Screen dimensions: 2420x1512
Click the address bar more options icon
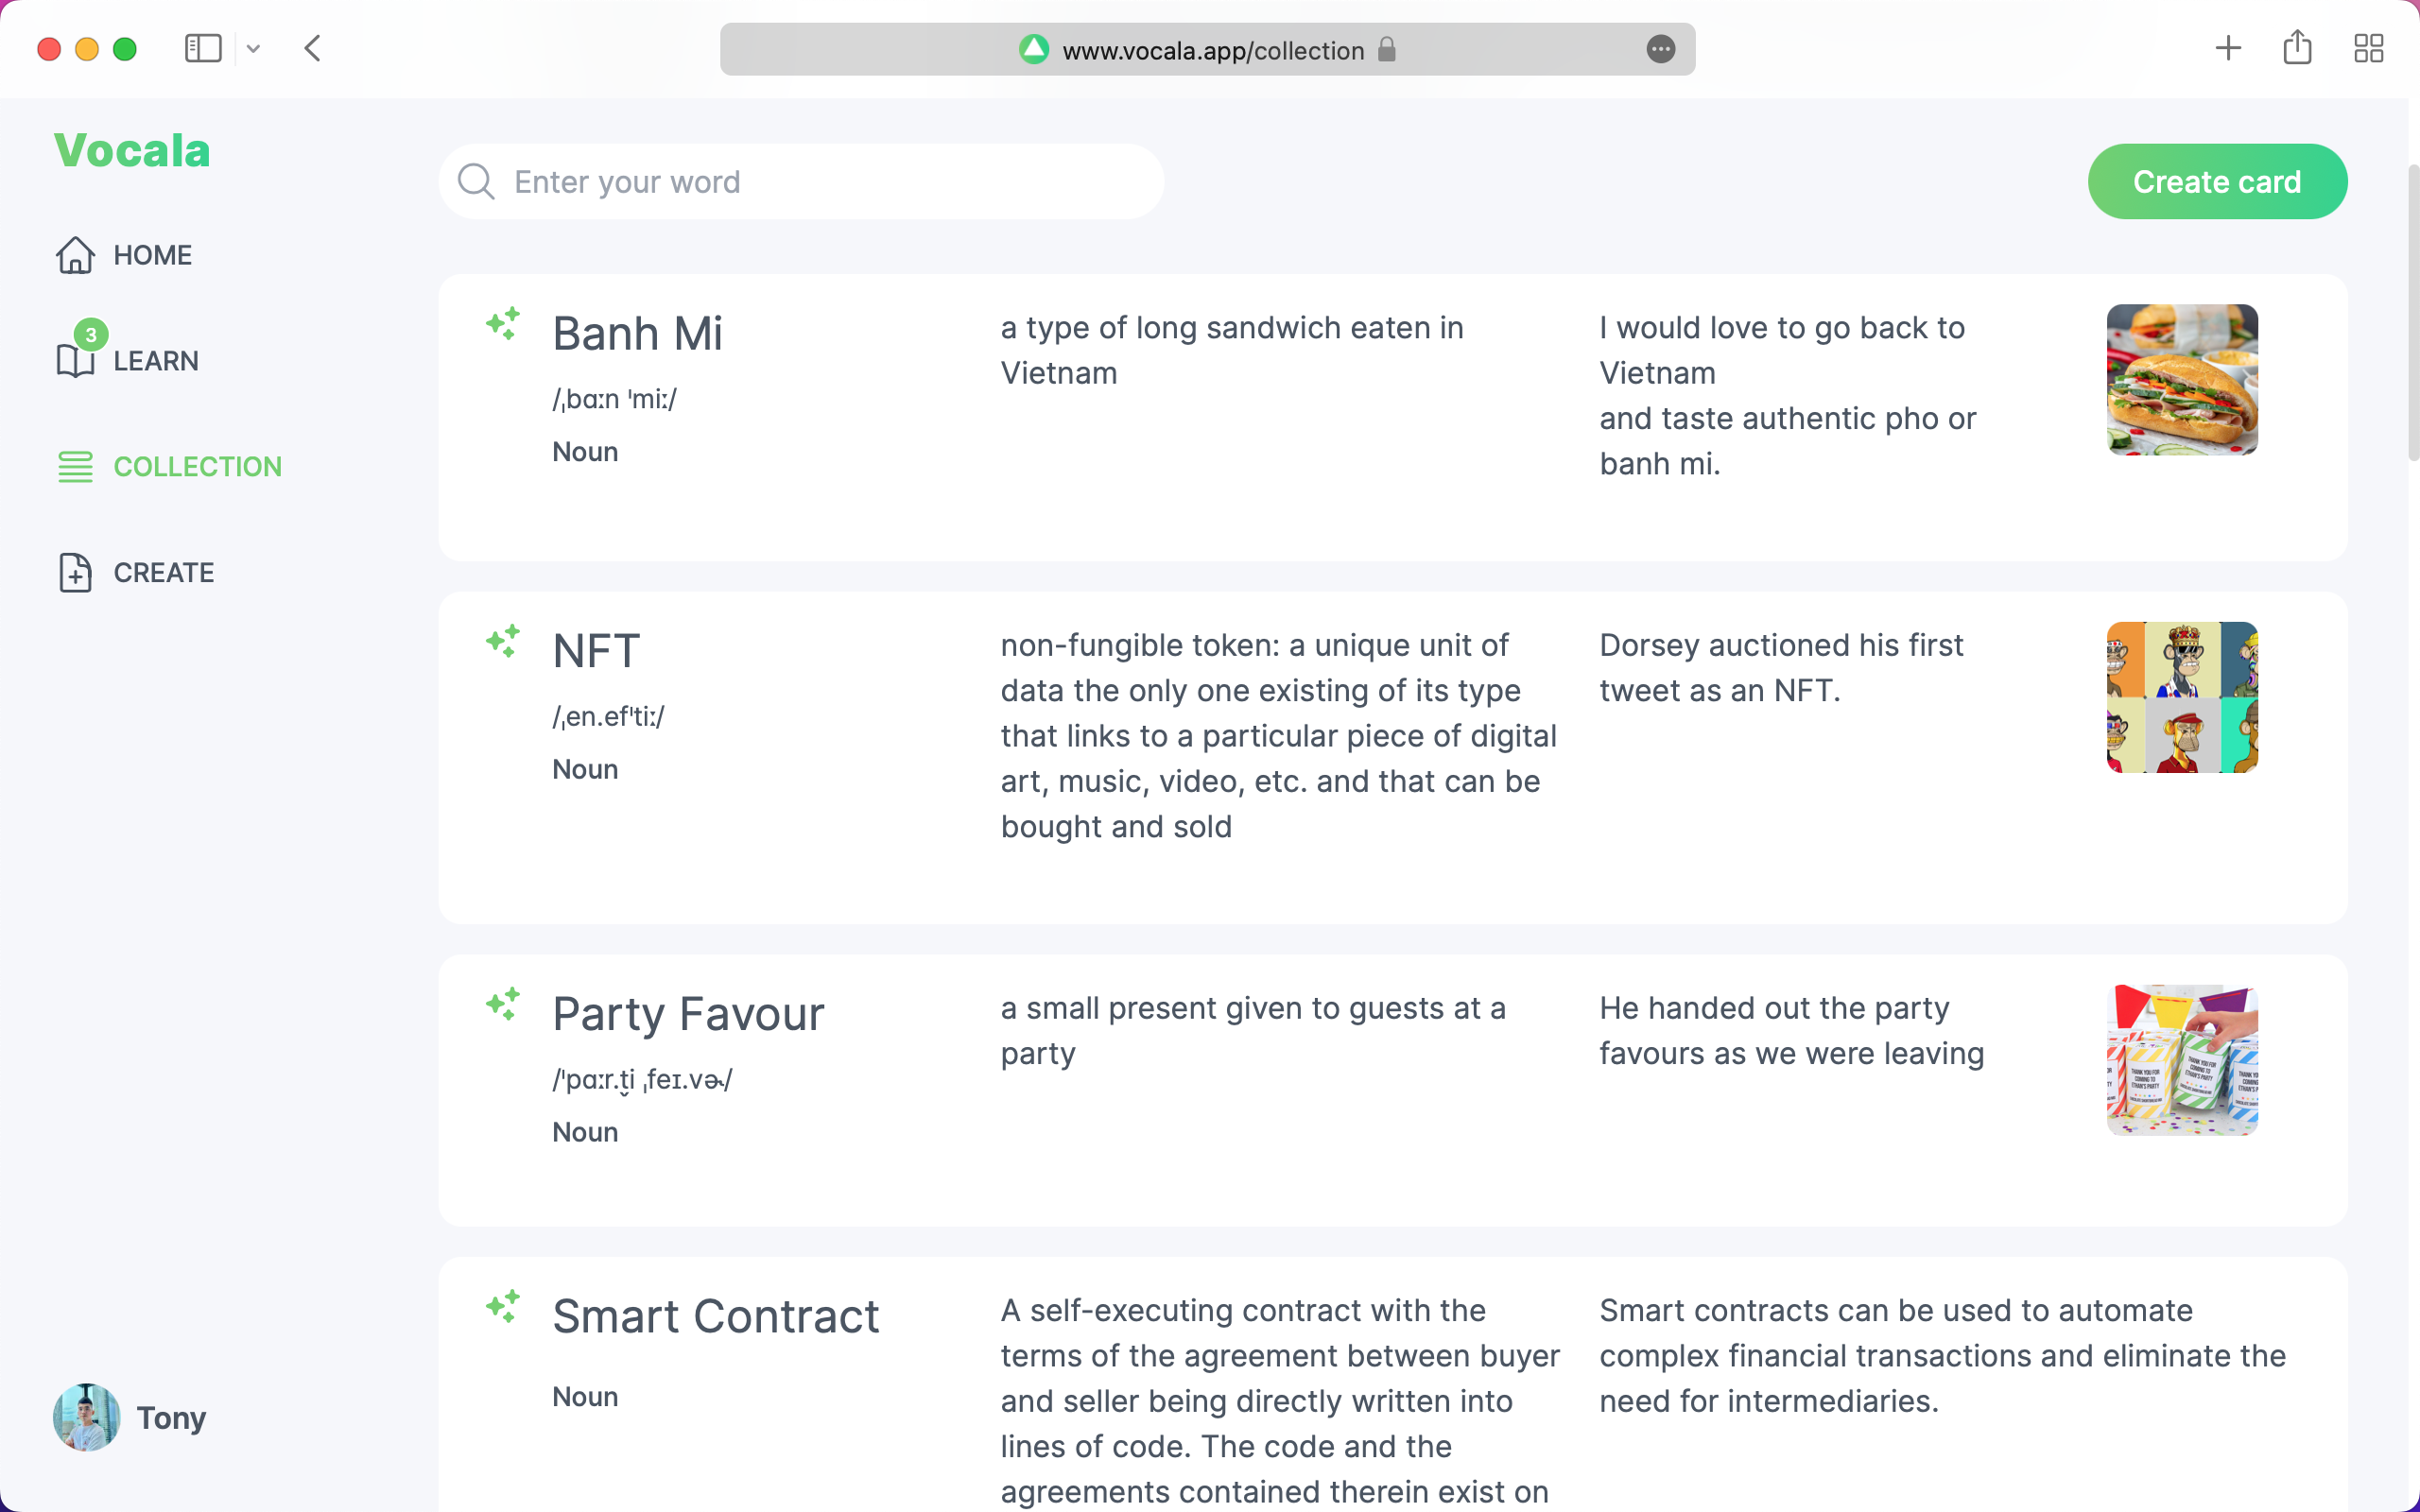[x=1660, y=49]
